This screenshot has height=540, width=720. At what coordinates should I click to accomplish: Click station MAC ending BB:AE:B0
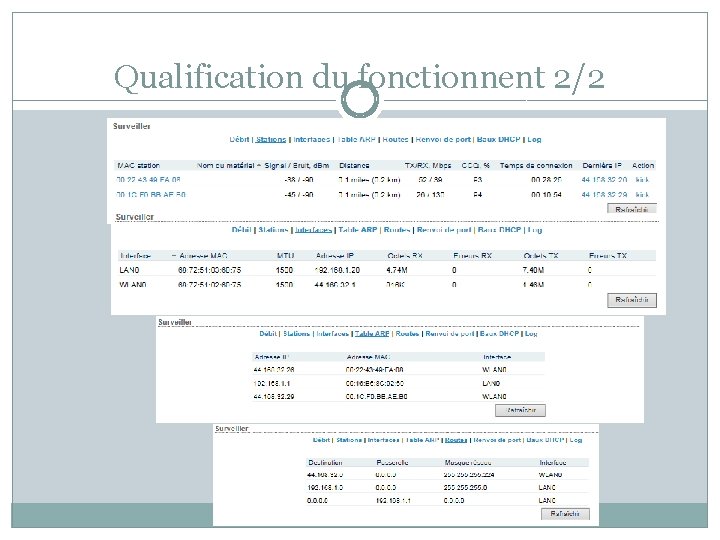pyautogui.click(x=151, y=195)
